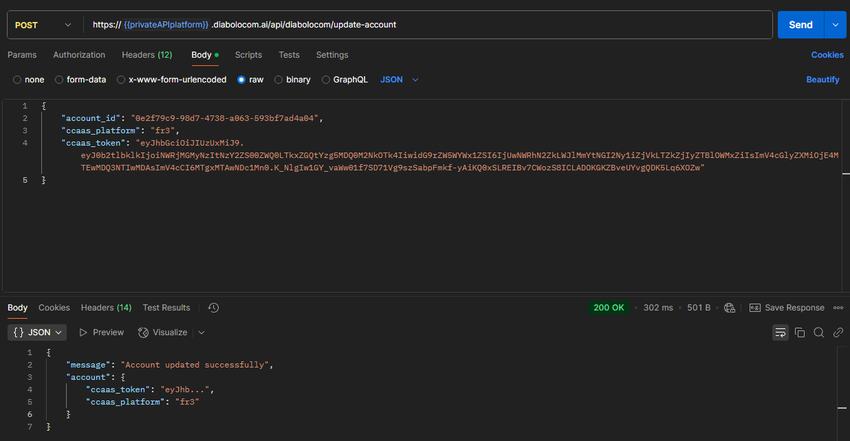Open the Test Results tab

point(166,308)
